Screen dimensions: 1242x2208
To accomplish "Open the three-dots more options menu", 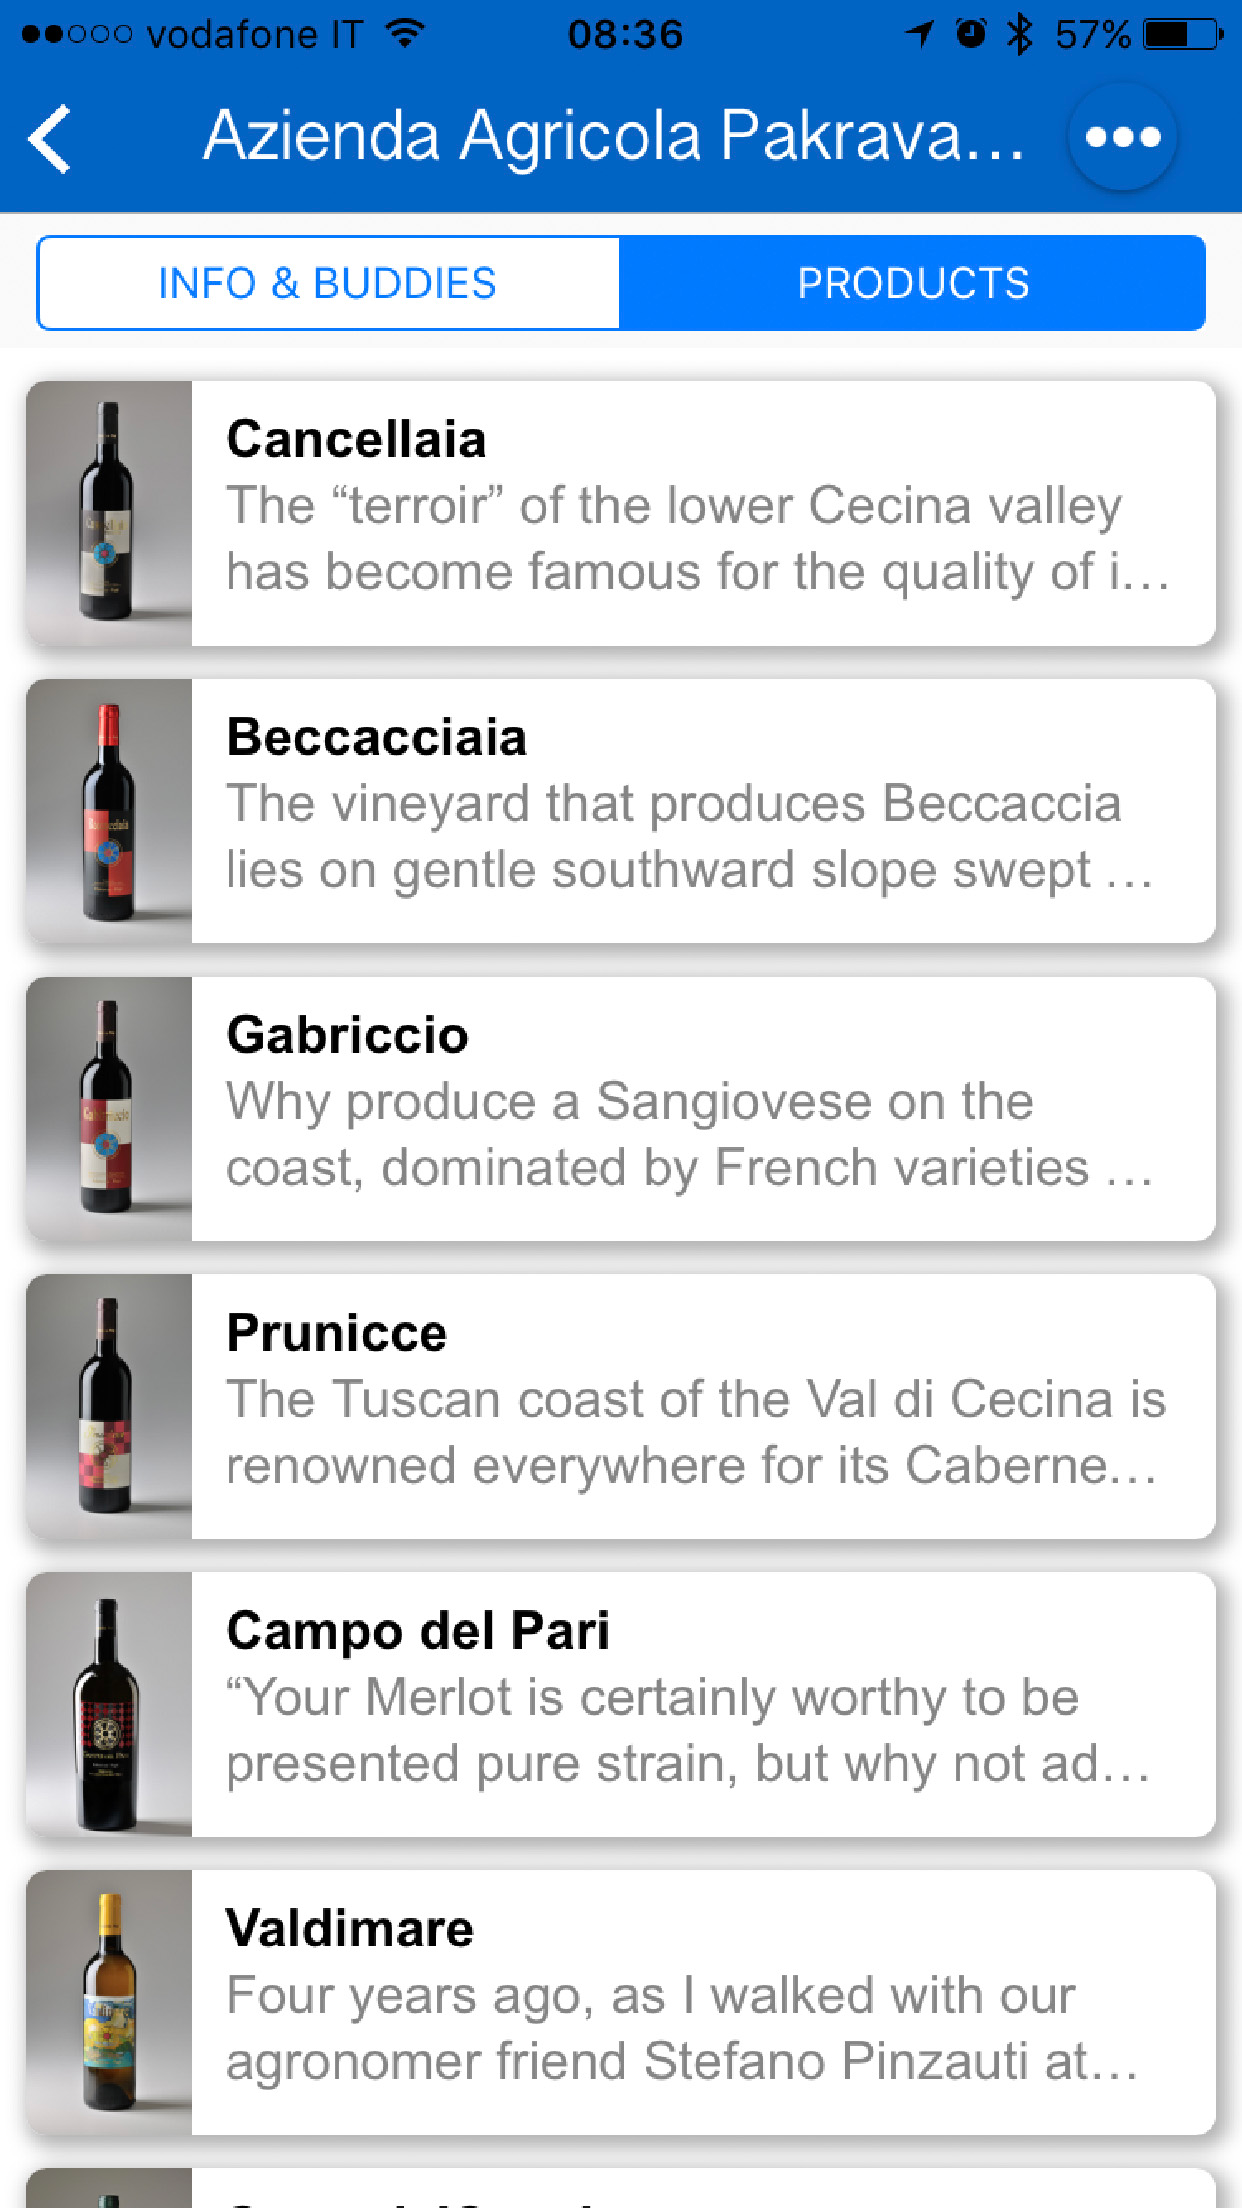I will [x=1122, y=137].
